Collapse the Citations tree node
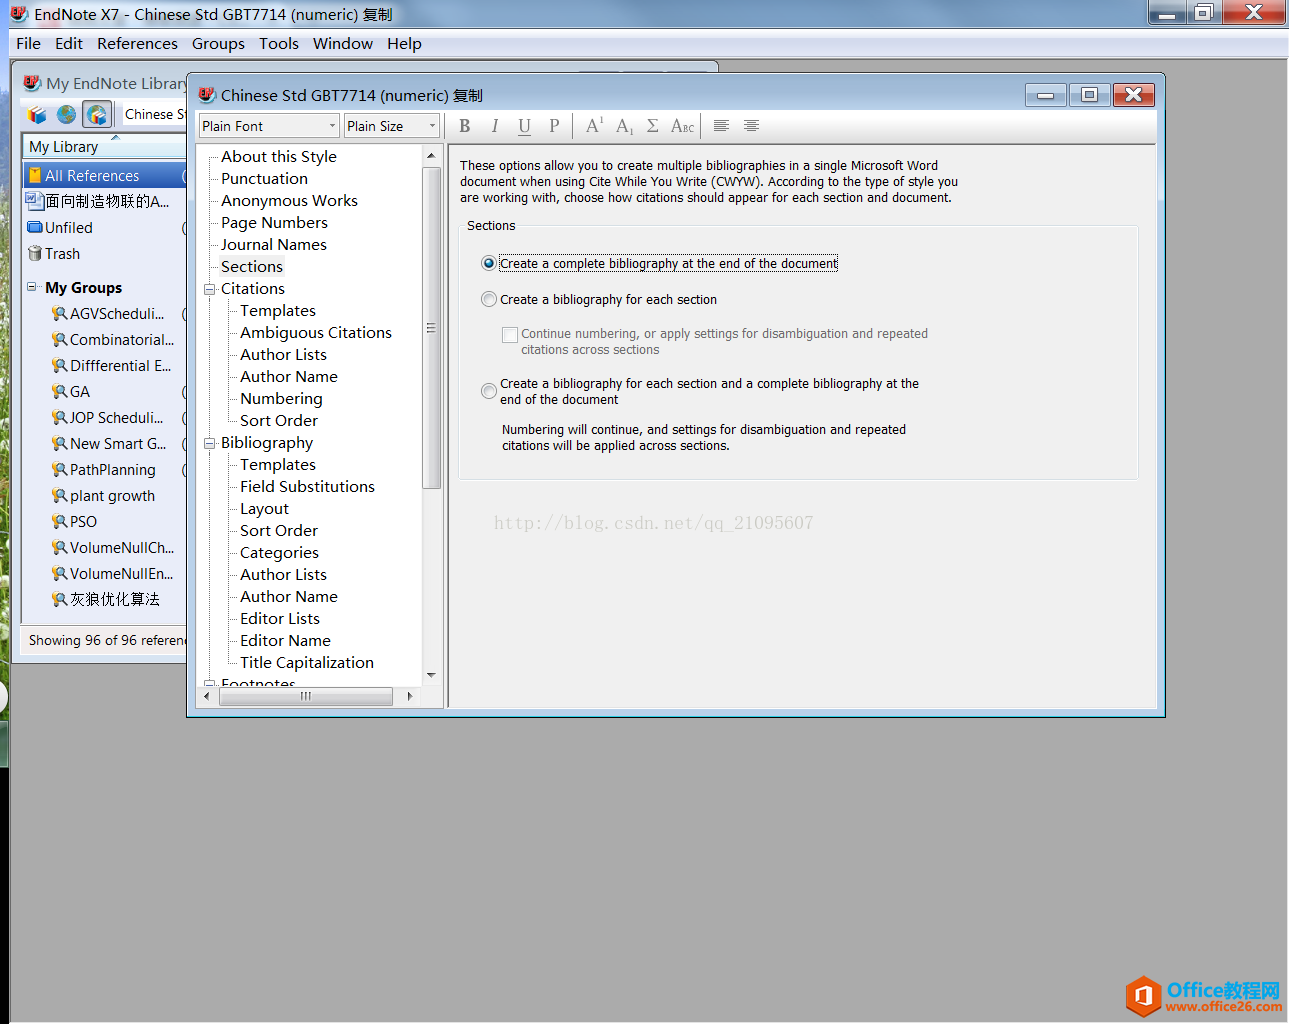The height and width of the screenshot is (1024, 1289). 210,289
